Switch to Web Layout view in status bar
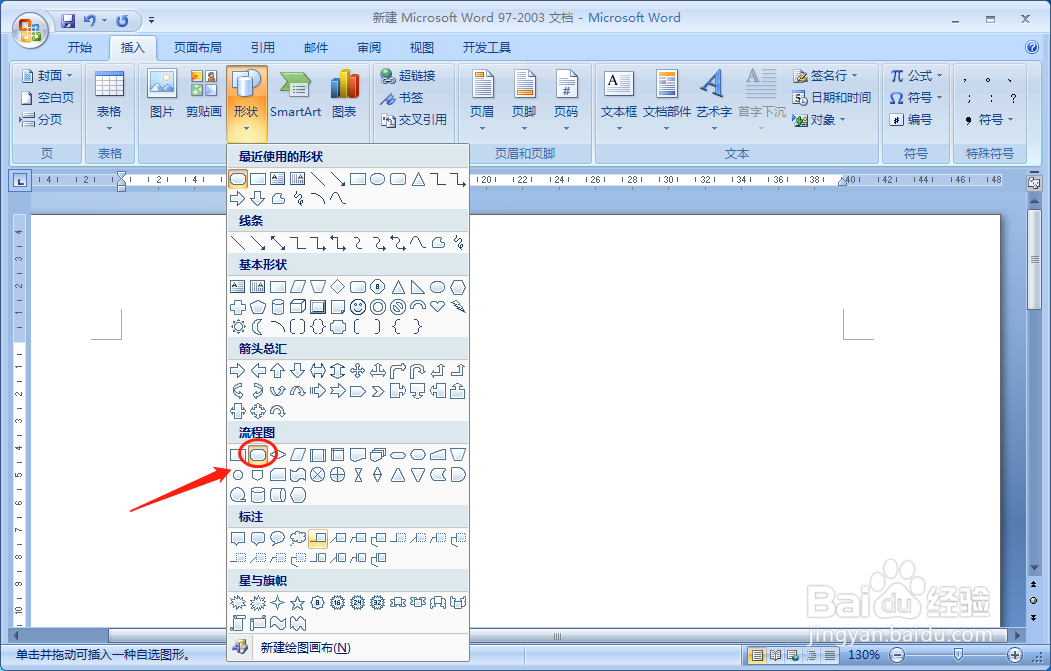1051x671 pixels. pyautogui.click(x=794, y=655)
